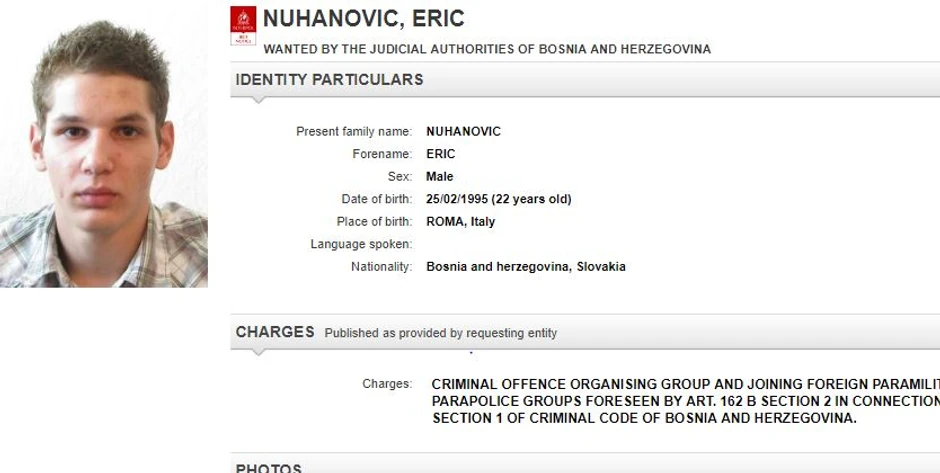This screenshot has width=940, height=473.
Task: Select the Charges section header
Action: coord(275,332)
